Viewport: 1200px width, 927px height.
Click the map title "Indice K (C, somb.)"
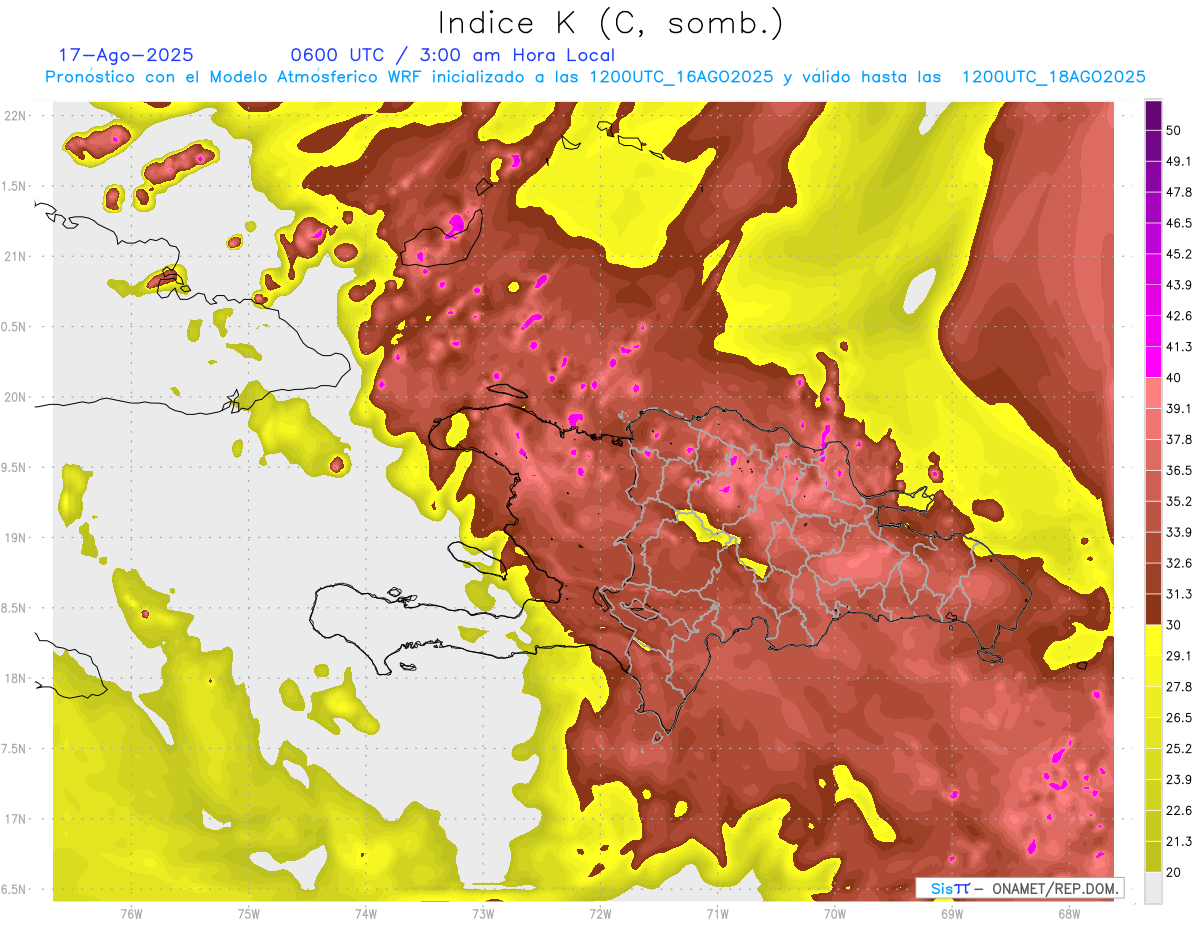tap(610, 22)
